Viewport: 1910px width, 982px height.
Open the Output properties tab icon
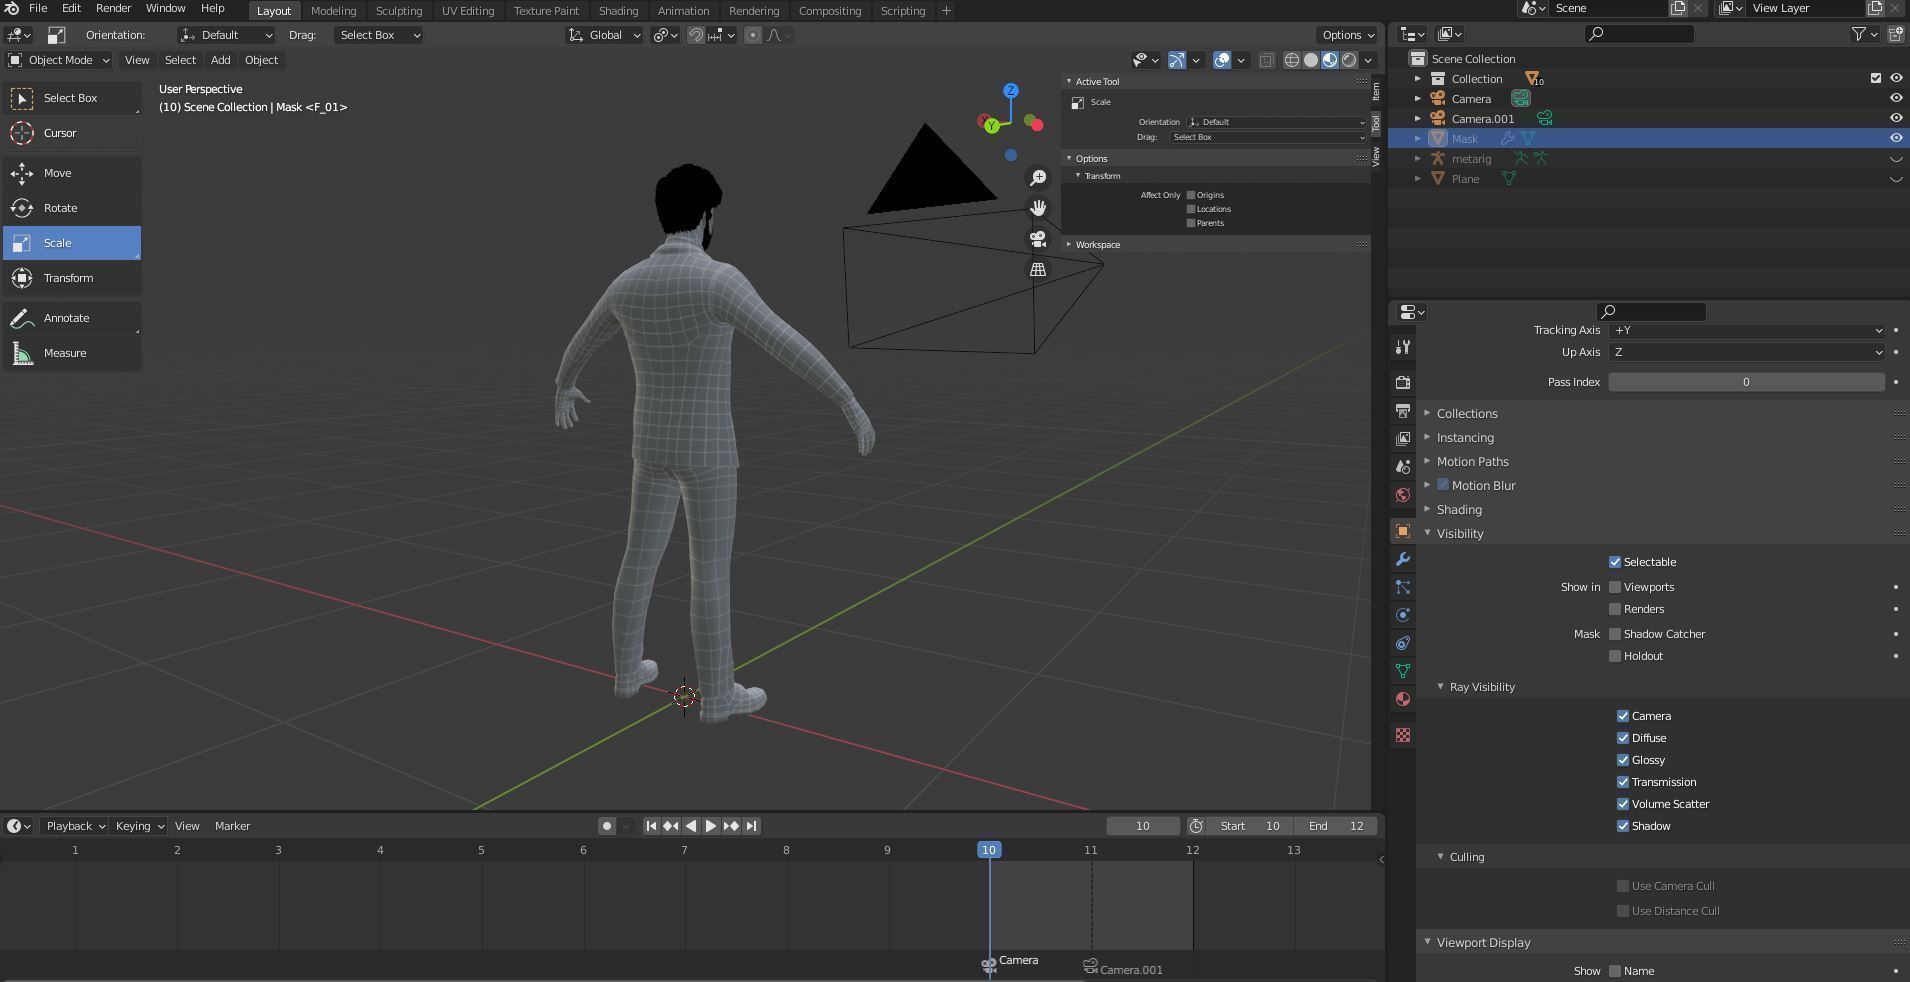[1403, 411]
